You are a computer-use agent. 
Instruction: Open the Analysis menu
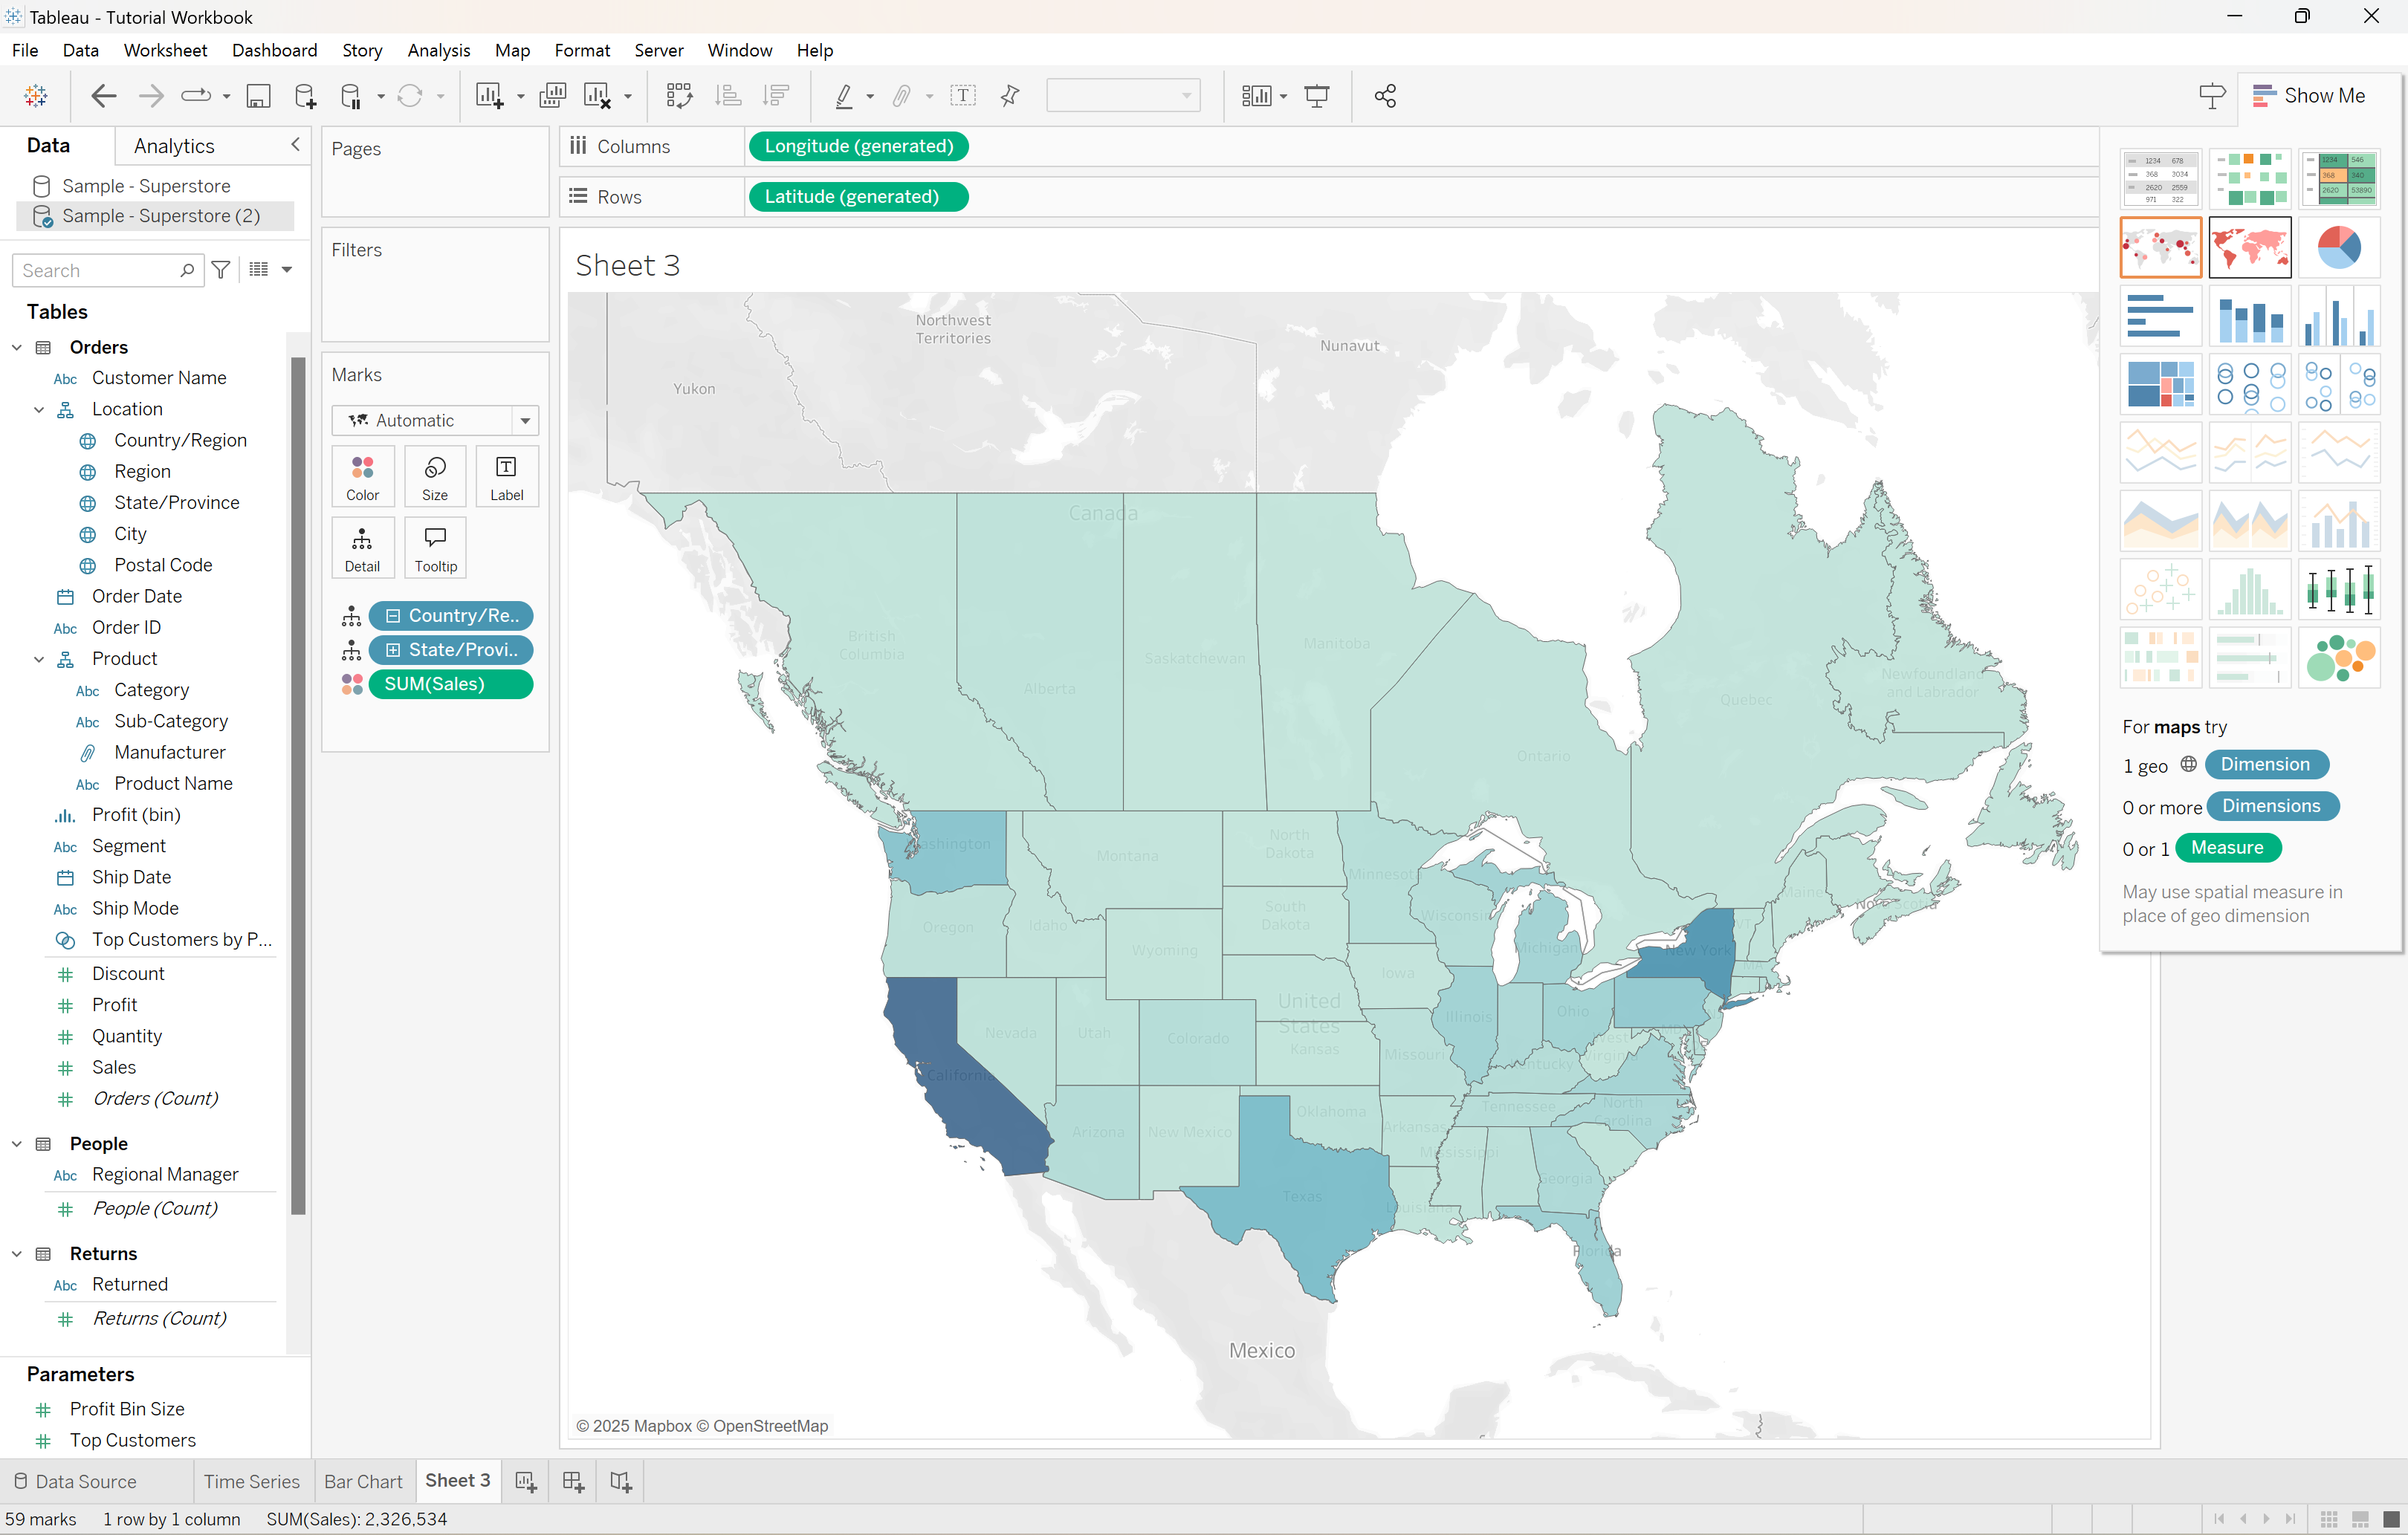[x=438, y=50]
